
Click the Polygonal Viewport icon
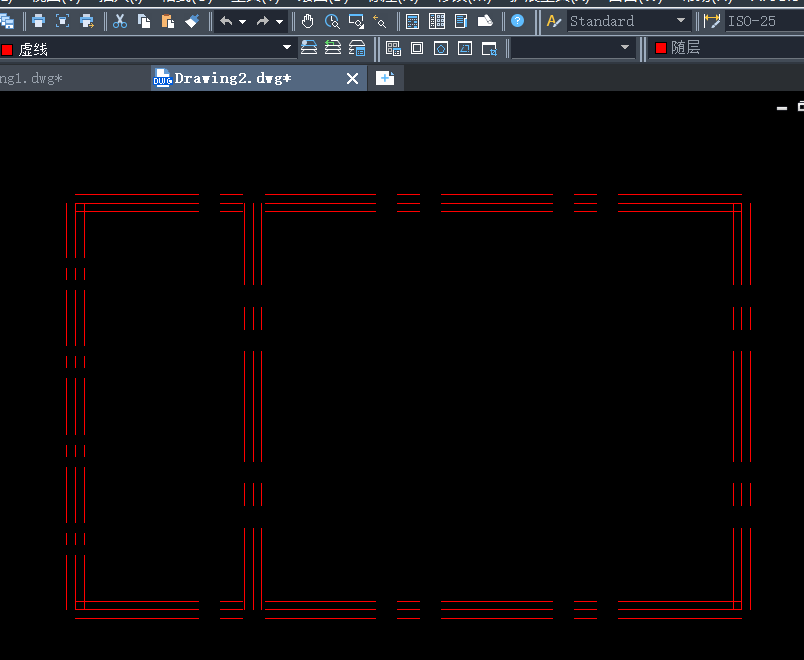tap(441, 48)
